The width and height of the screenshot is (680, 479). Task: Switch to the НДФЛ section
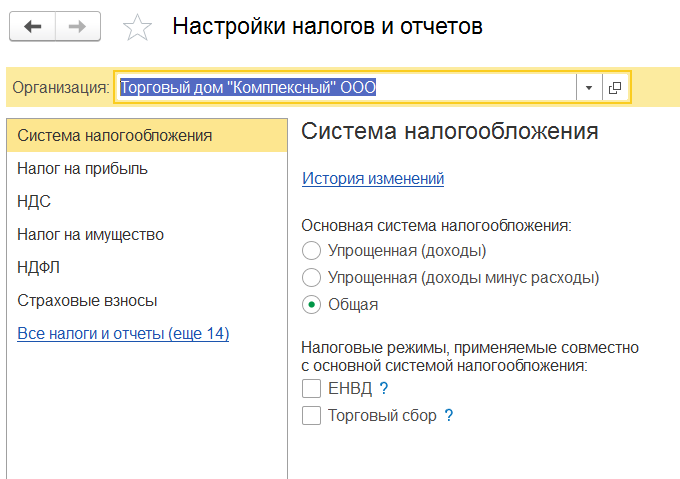pyautogui.click(x=38, y=267)
